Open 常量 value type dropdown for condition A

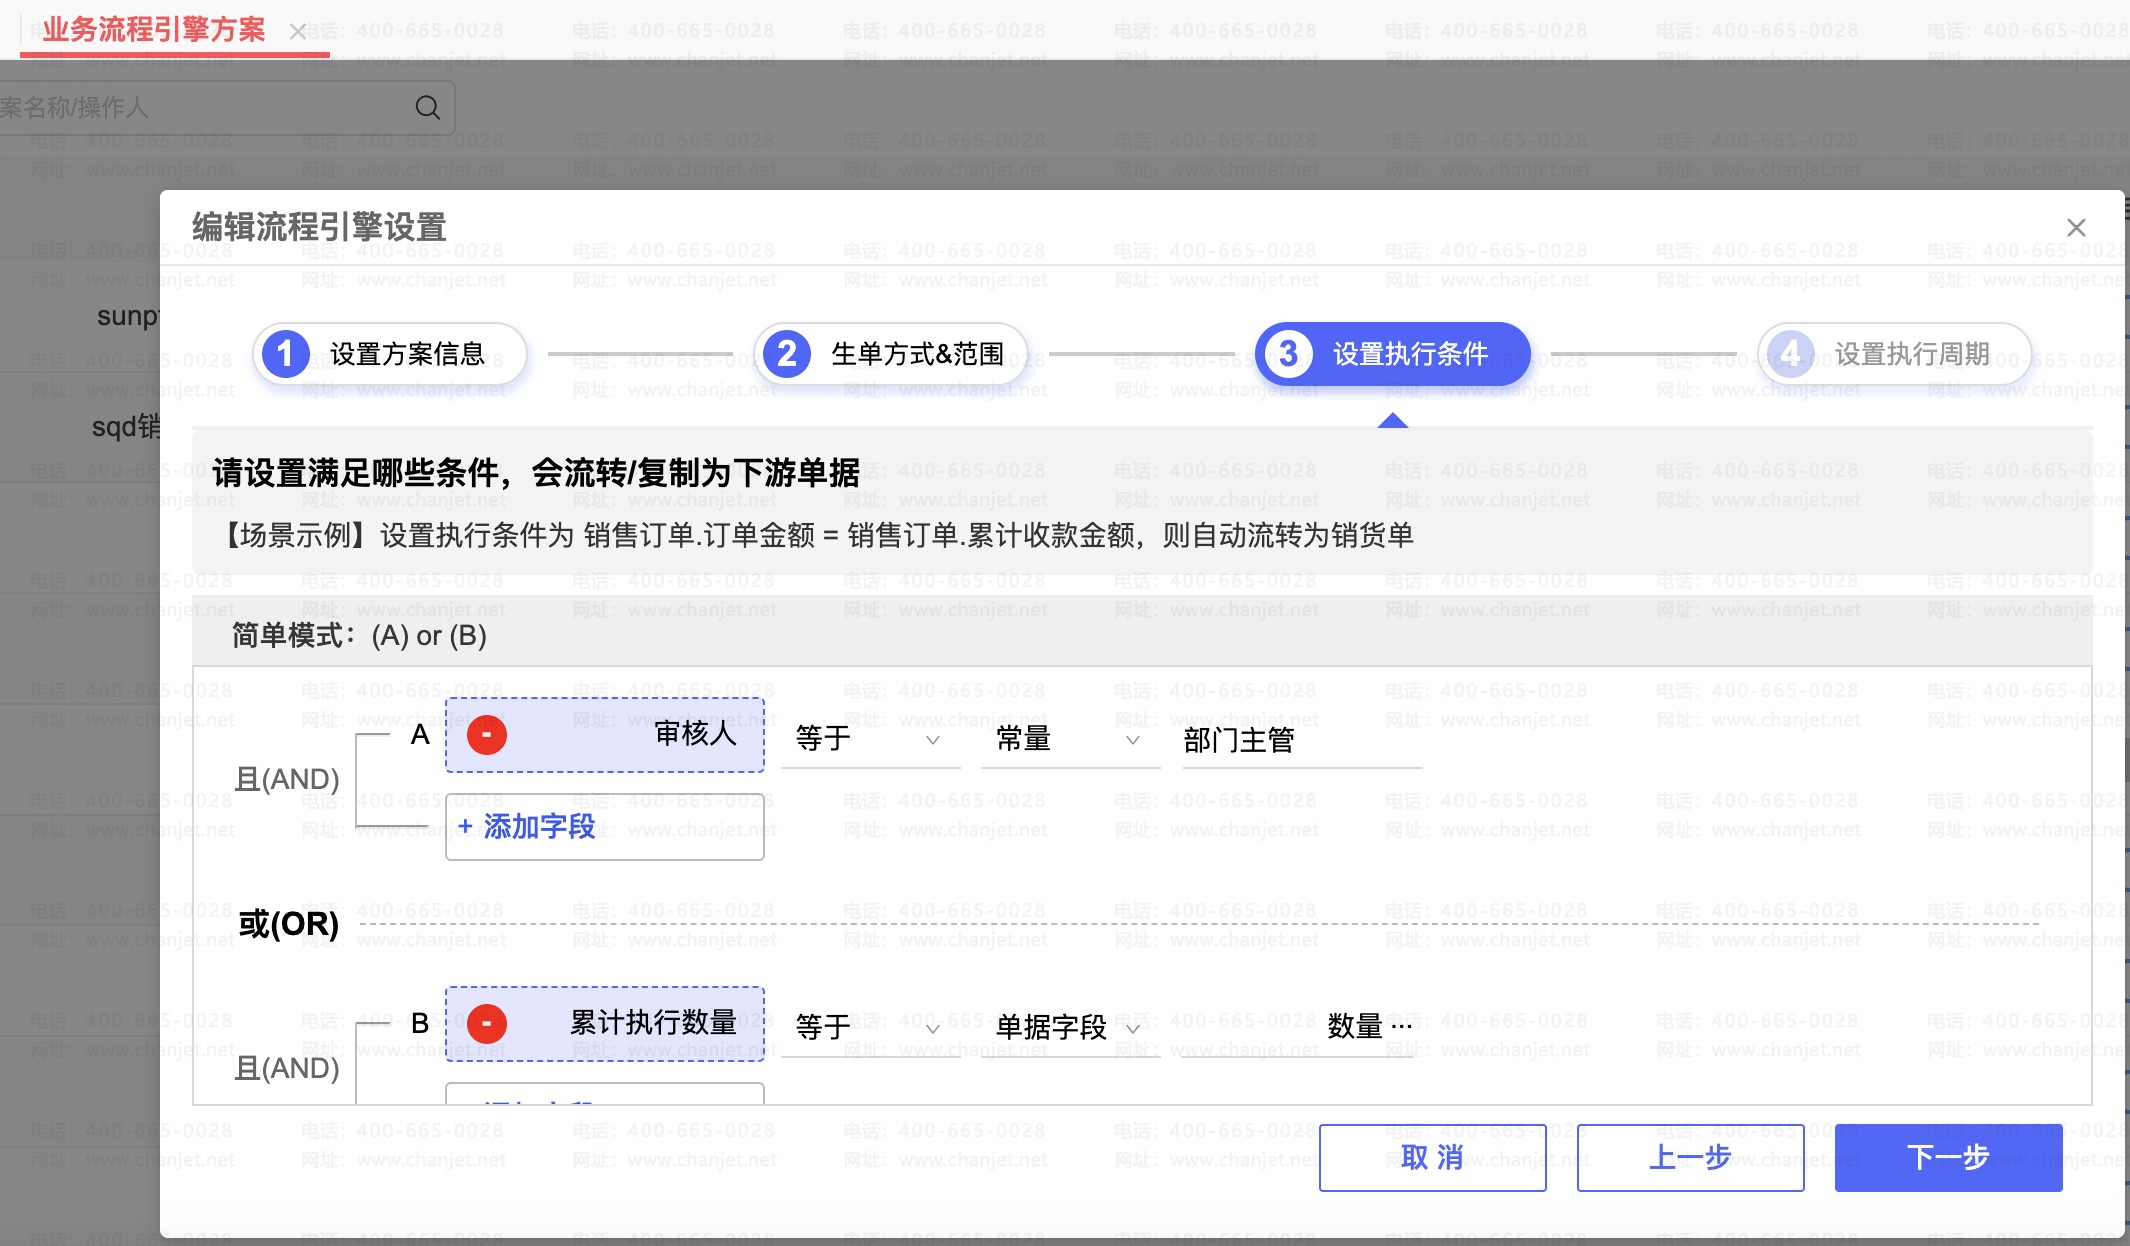[1070, 739]
